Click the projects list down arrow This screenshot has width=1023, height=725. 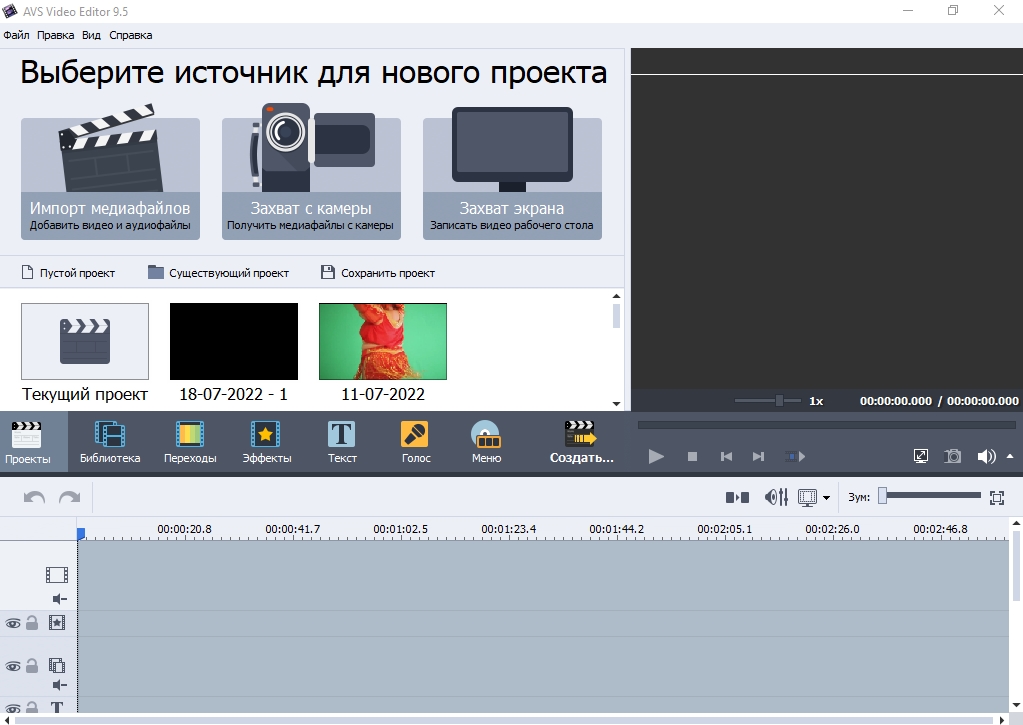617,403
